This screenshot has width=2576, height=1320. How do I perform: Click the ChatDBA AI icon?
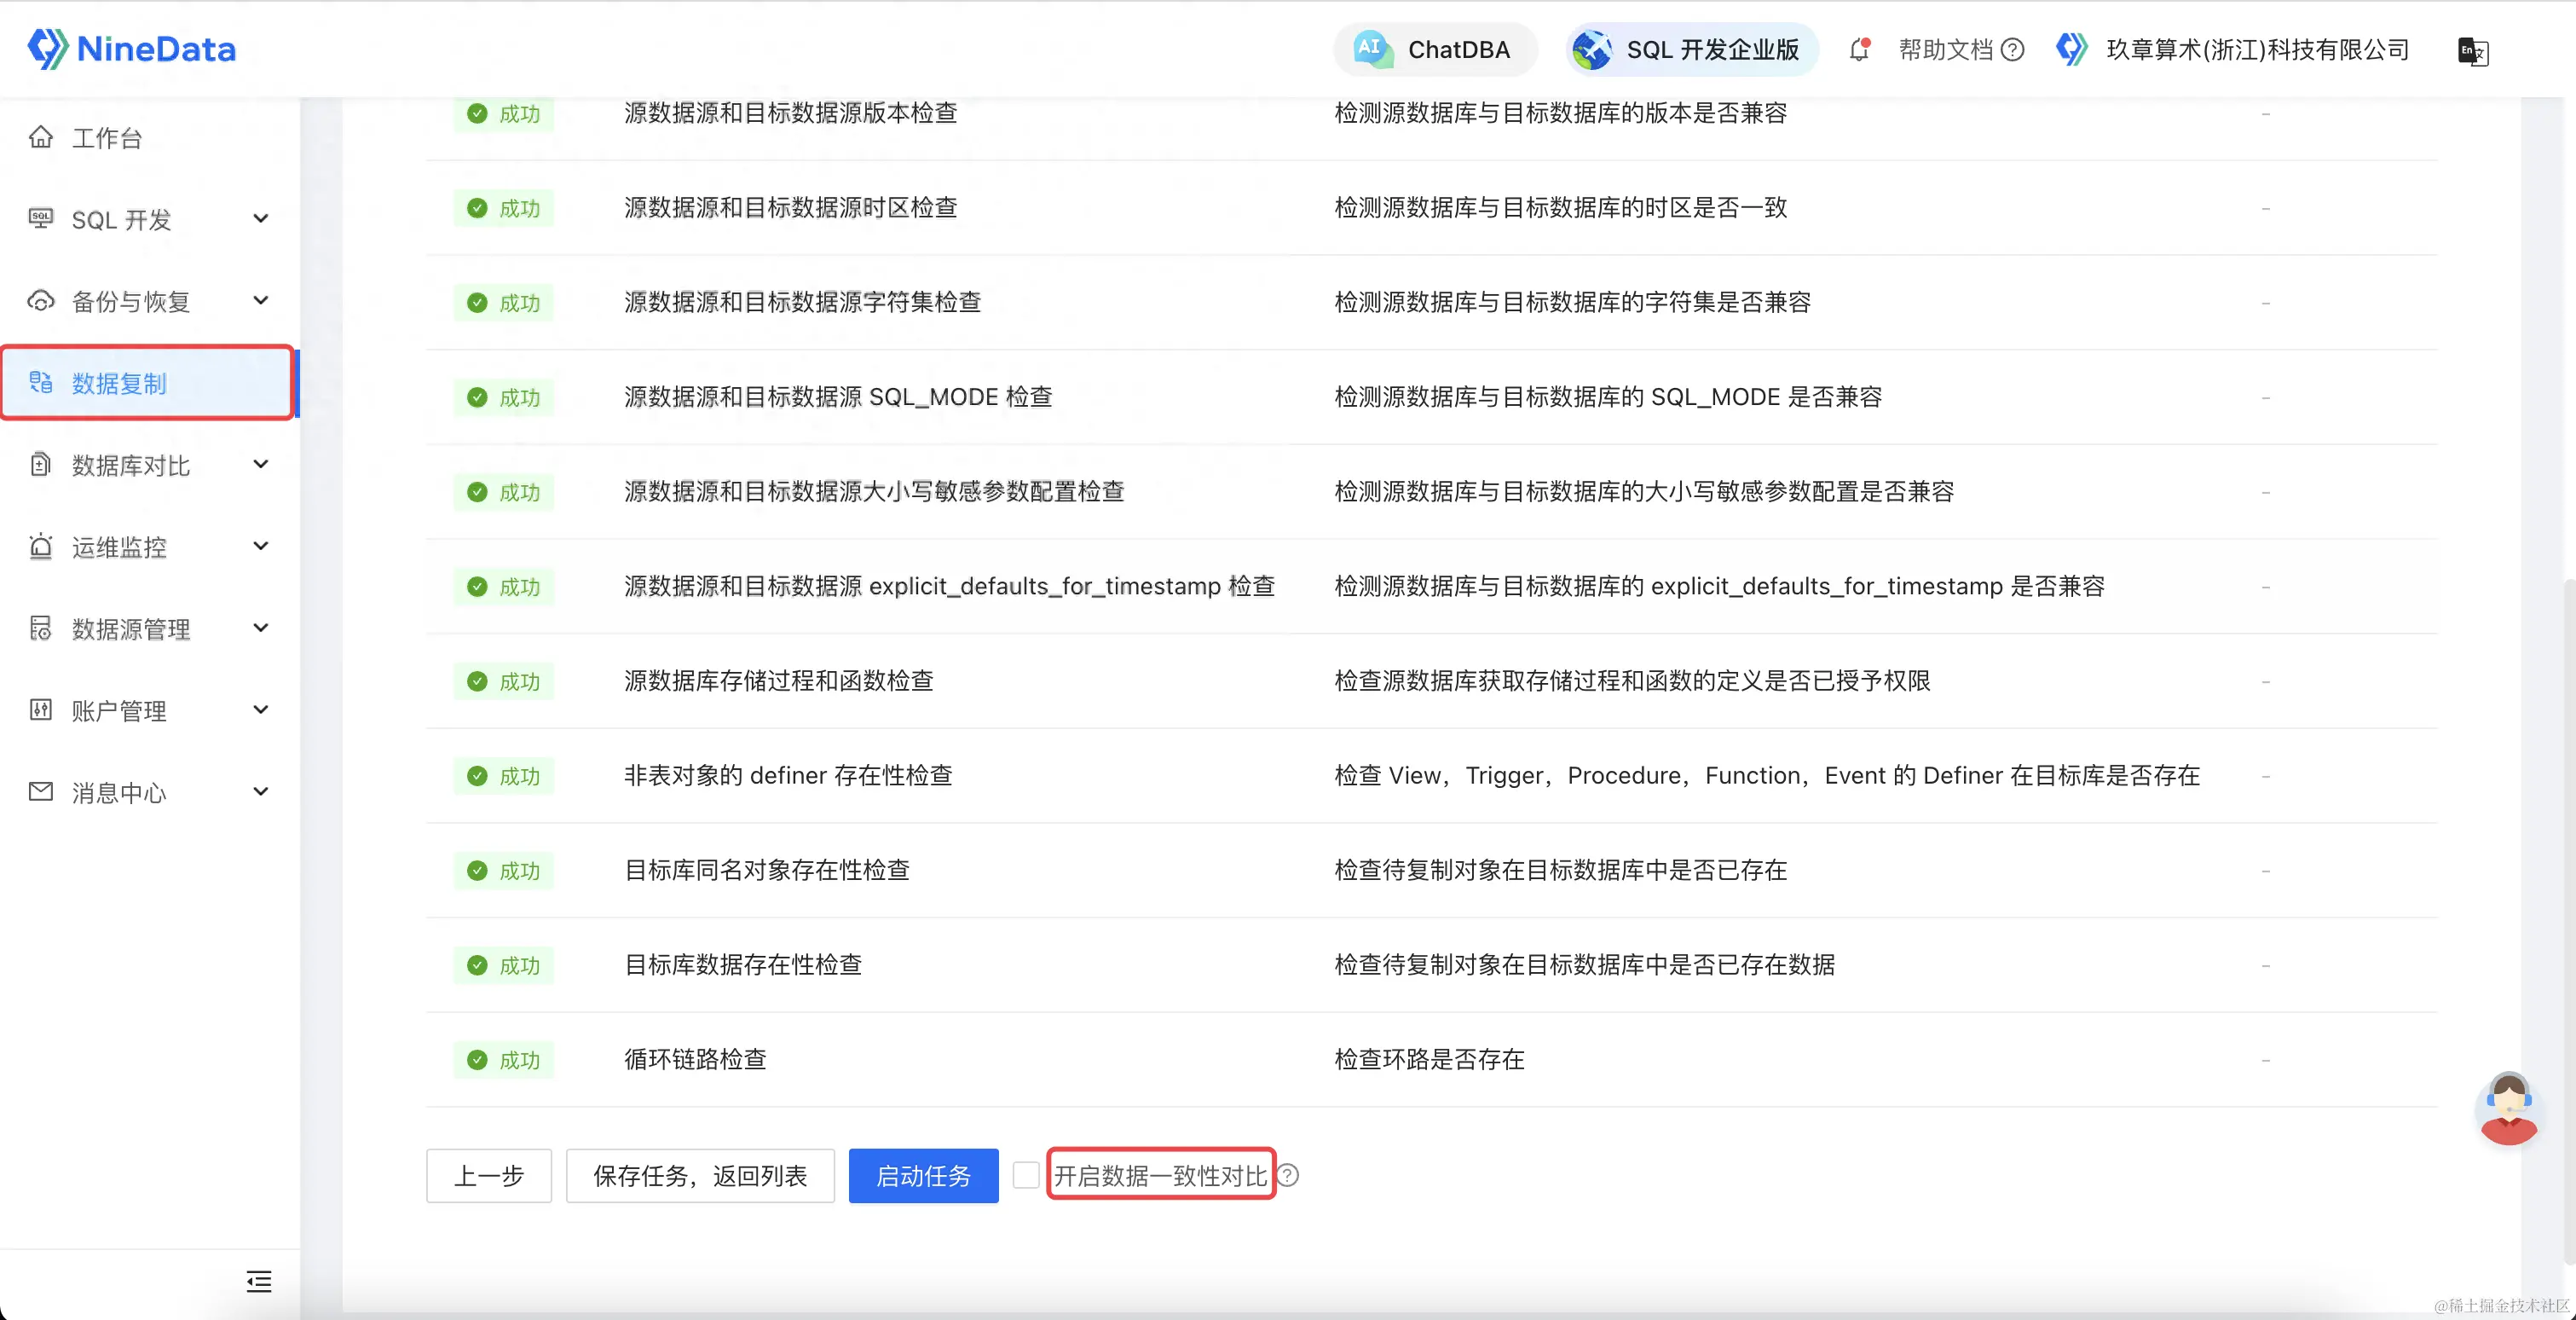tap(1373, 49)
